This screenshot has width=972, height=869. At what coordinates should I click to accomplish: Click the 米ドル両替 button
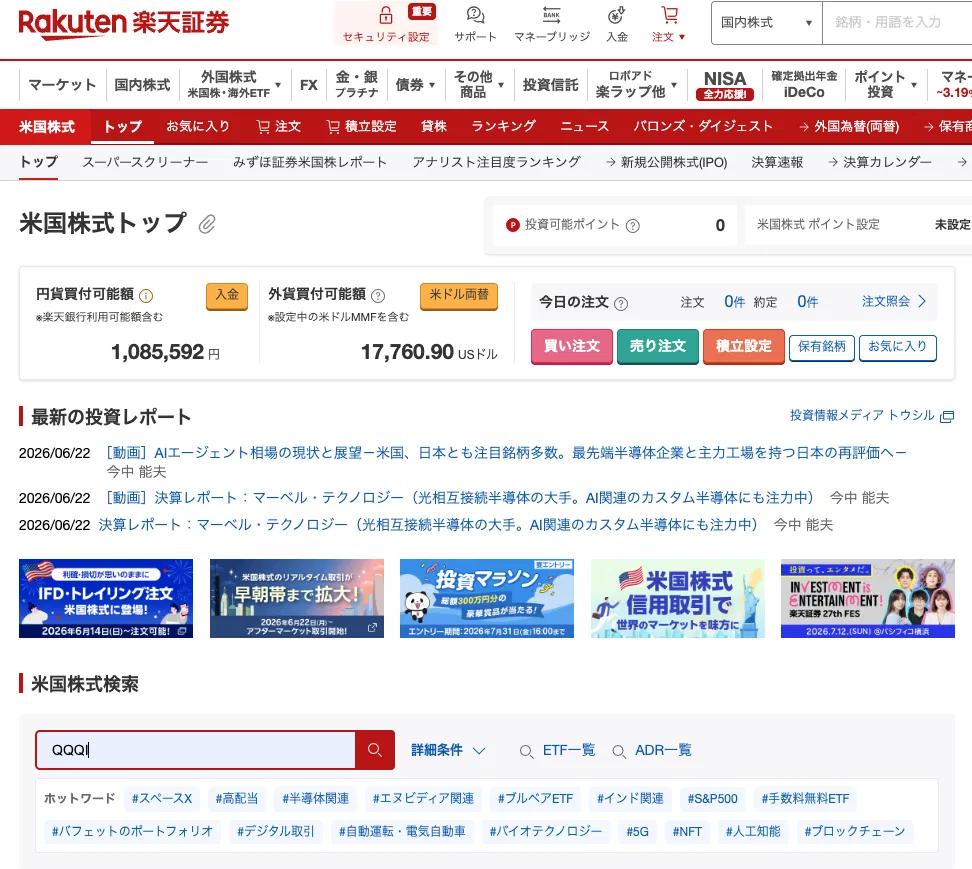(459, 296)
